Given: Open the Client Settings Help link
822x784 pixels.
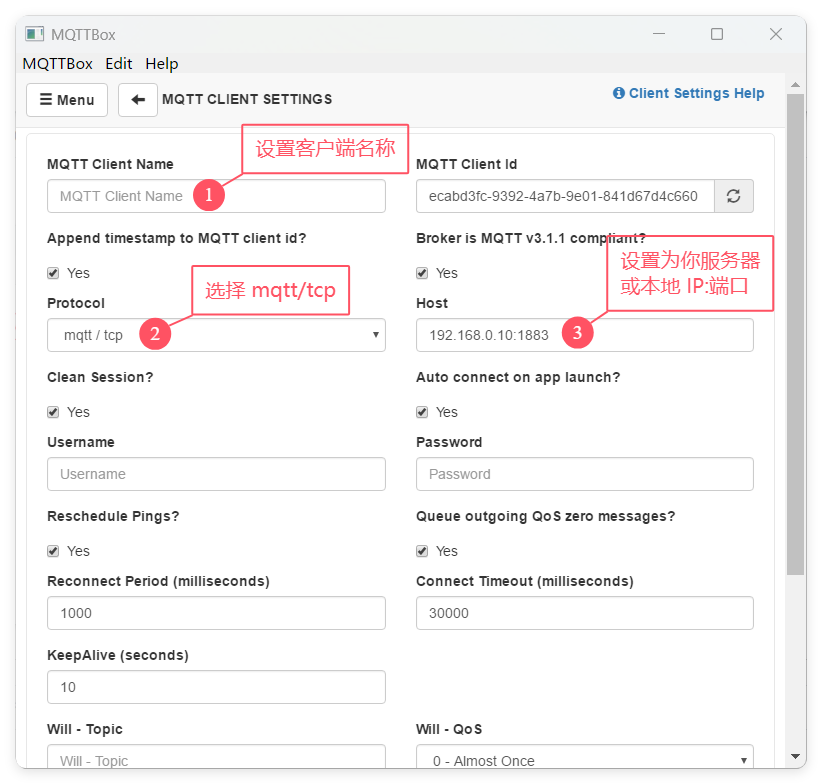Looking at the screenshot, I should pyautogui.click(x=688, y=93).
